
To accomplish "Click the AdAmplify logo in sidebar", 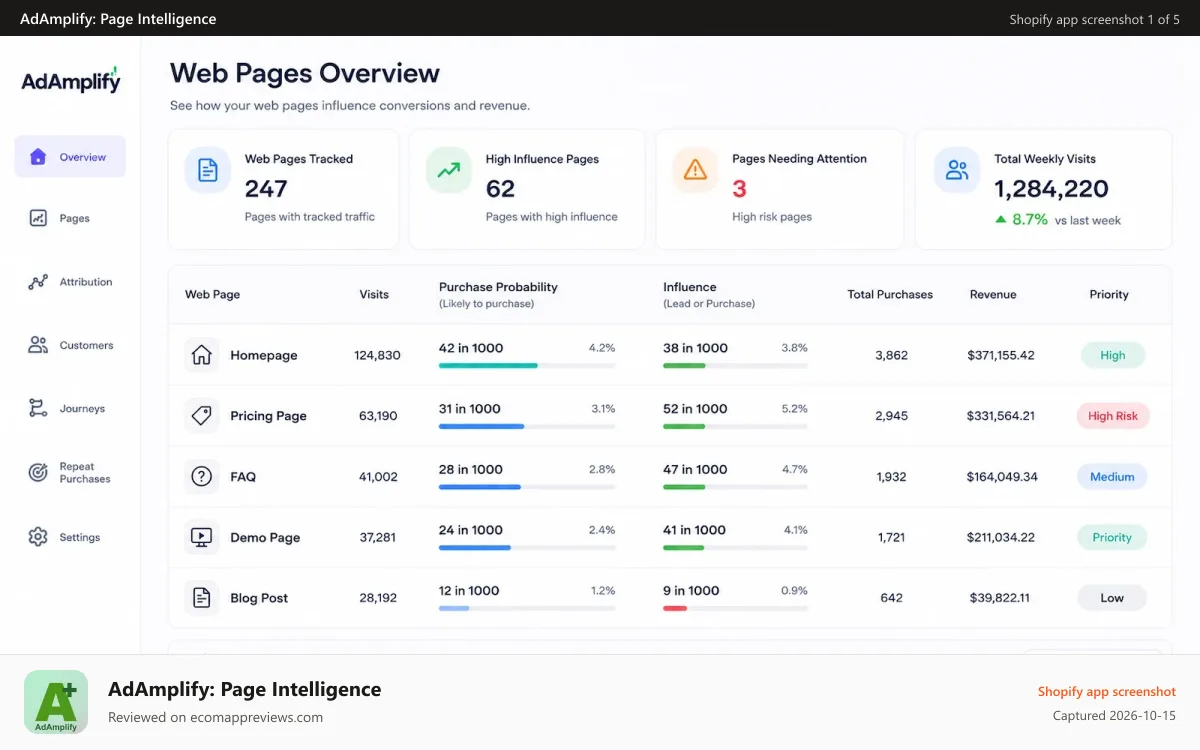I will (71, 81).
